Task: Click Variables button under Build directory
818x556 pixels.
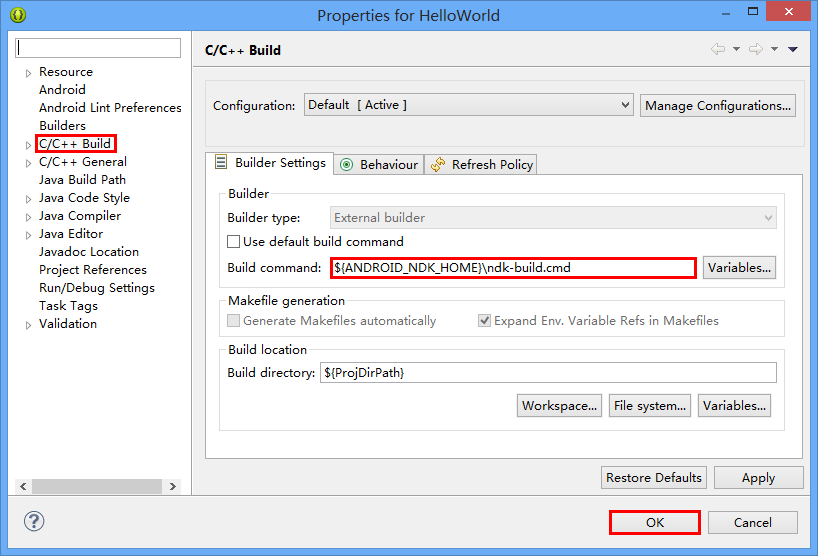Action: [734, 405]
